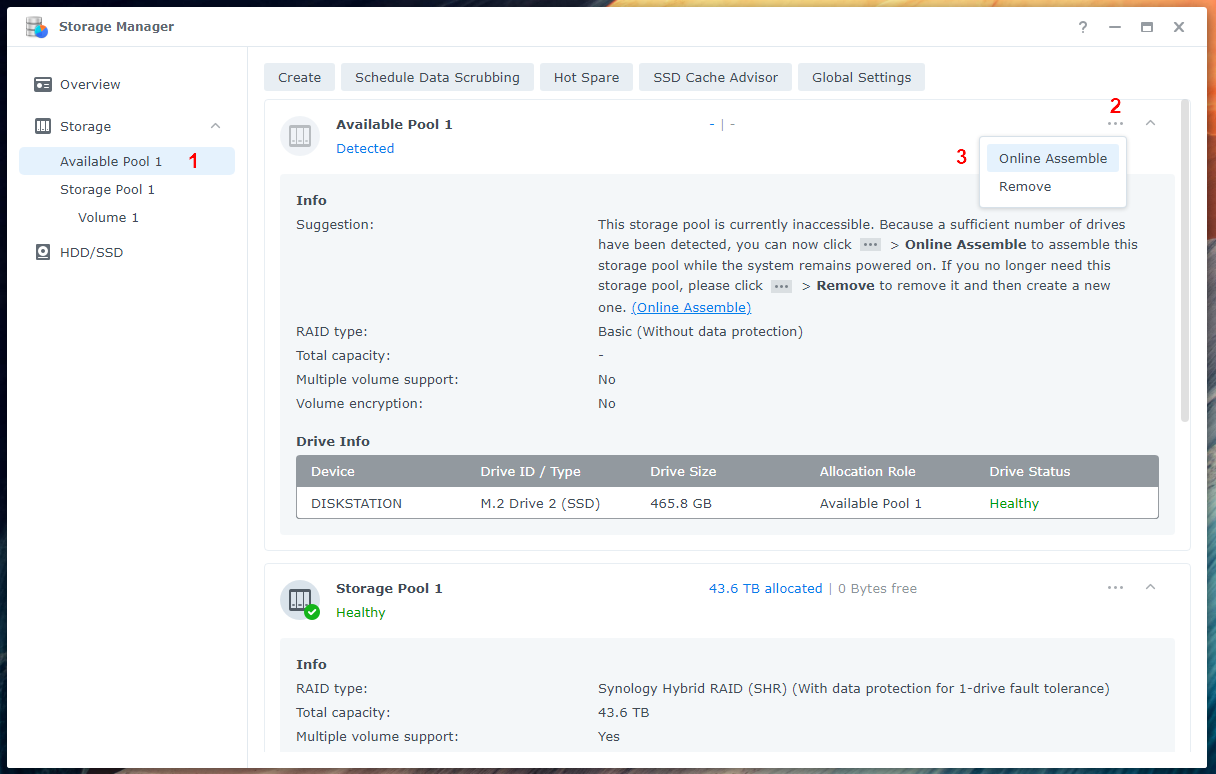
Task: Click the Storage Pool 1 healthy icon
Action: (x=300, y=600)
